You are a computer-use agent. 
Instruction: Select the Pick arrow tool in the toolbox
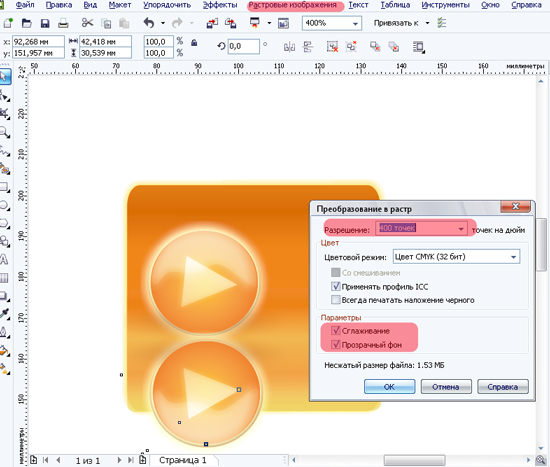[5, 76]
